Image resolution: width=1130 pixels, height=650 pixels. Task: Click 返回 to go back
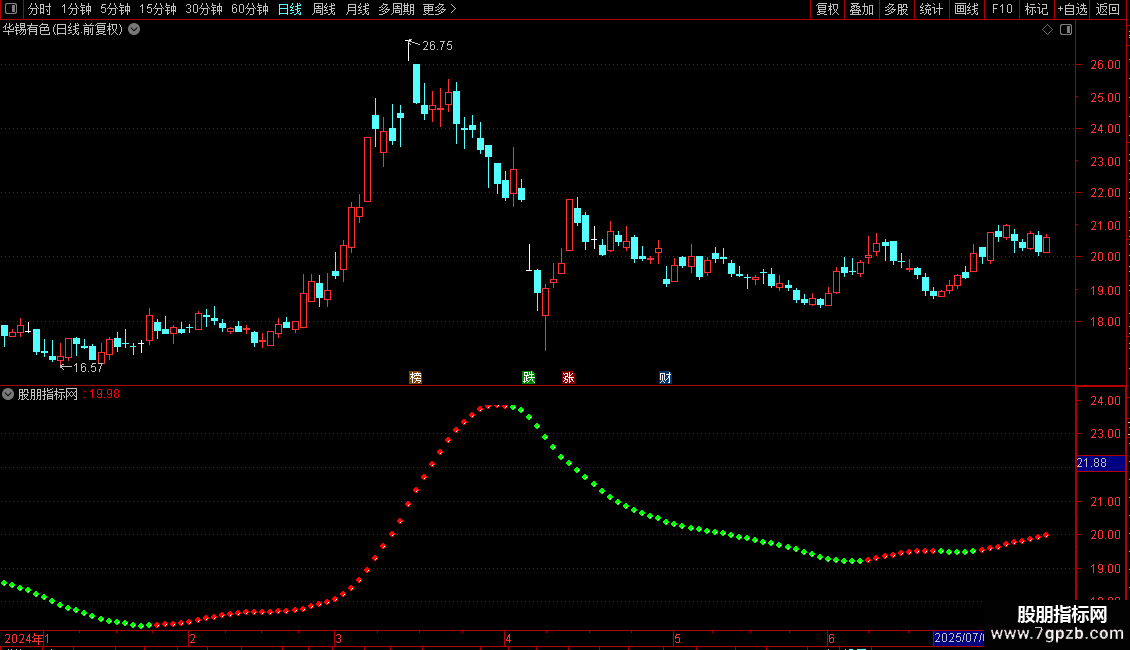1108,9
